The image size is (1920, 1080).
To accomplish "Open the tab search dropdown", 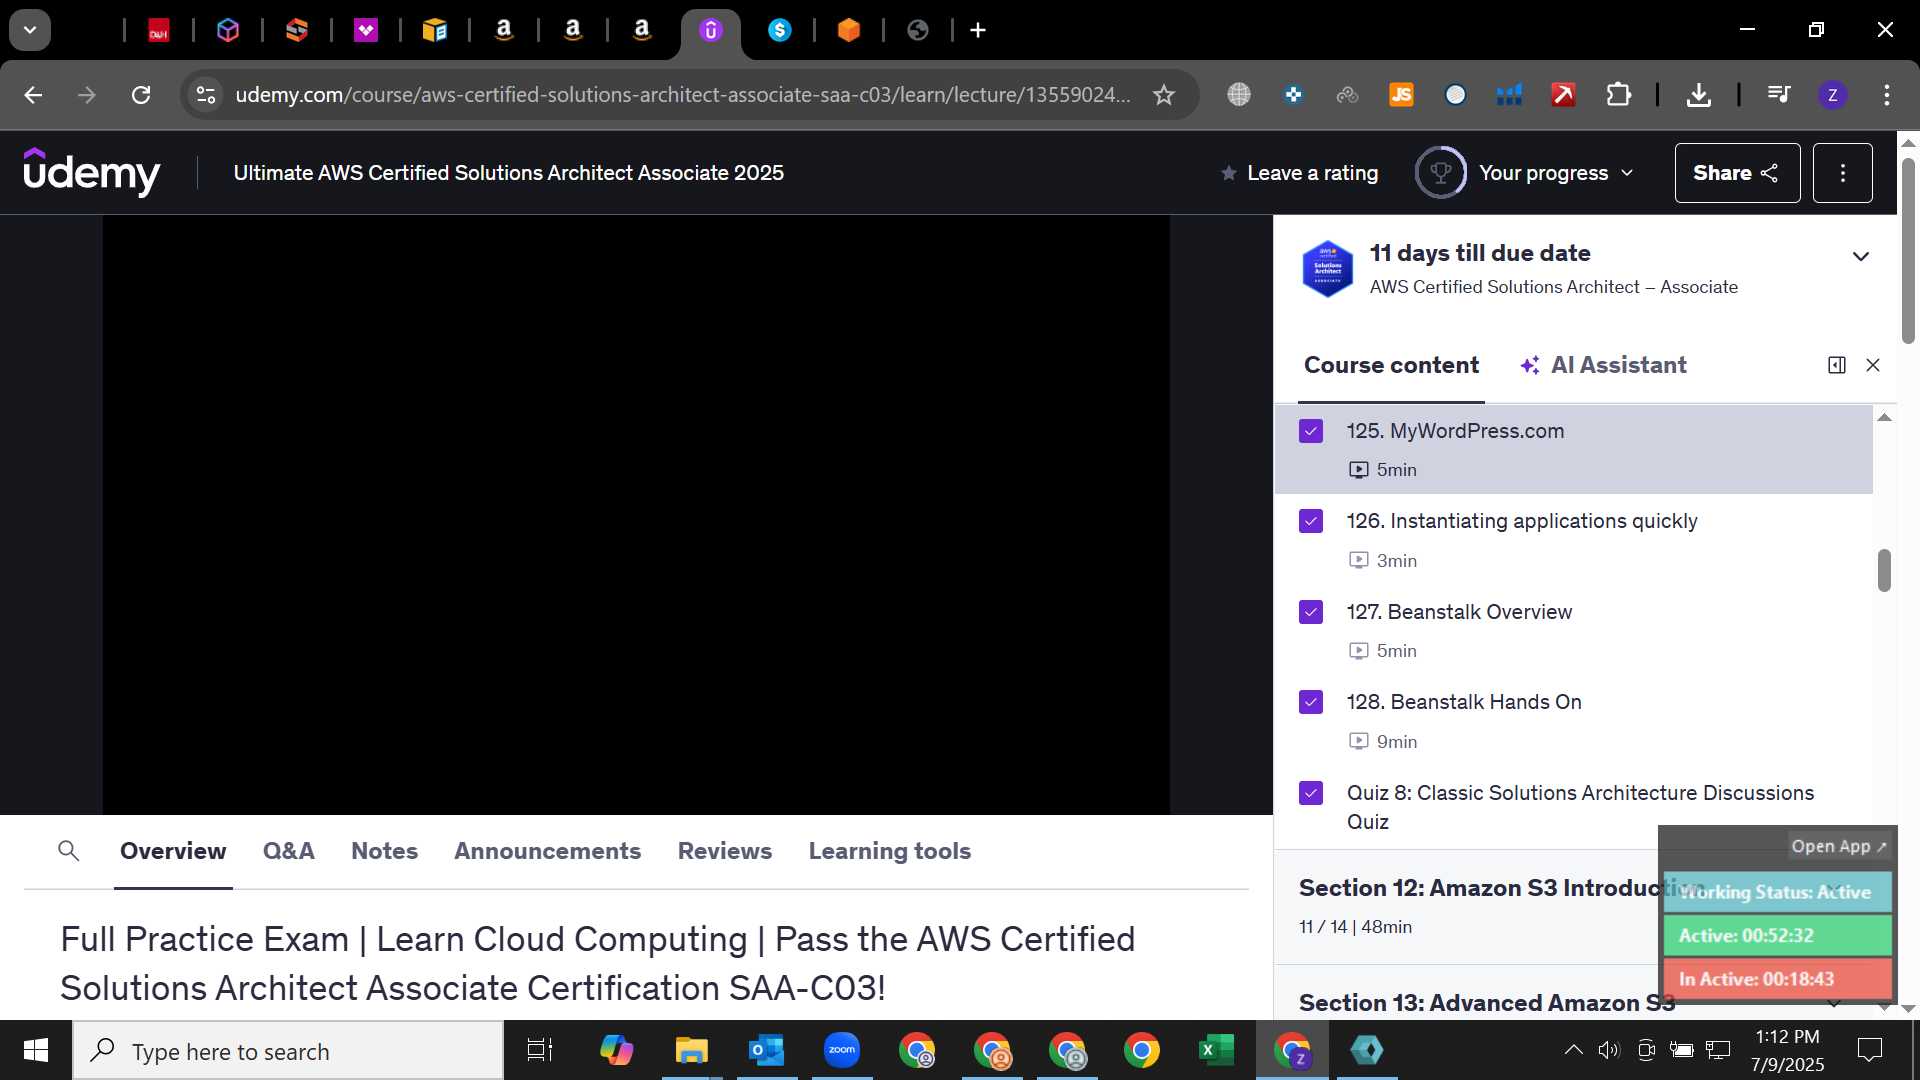I will [30, 30].
